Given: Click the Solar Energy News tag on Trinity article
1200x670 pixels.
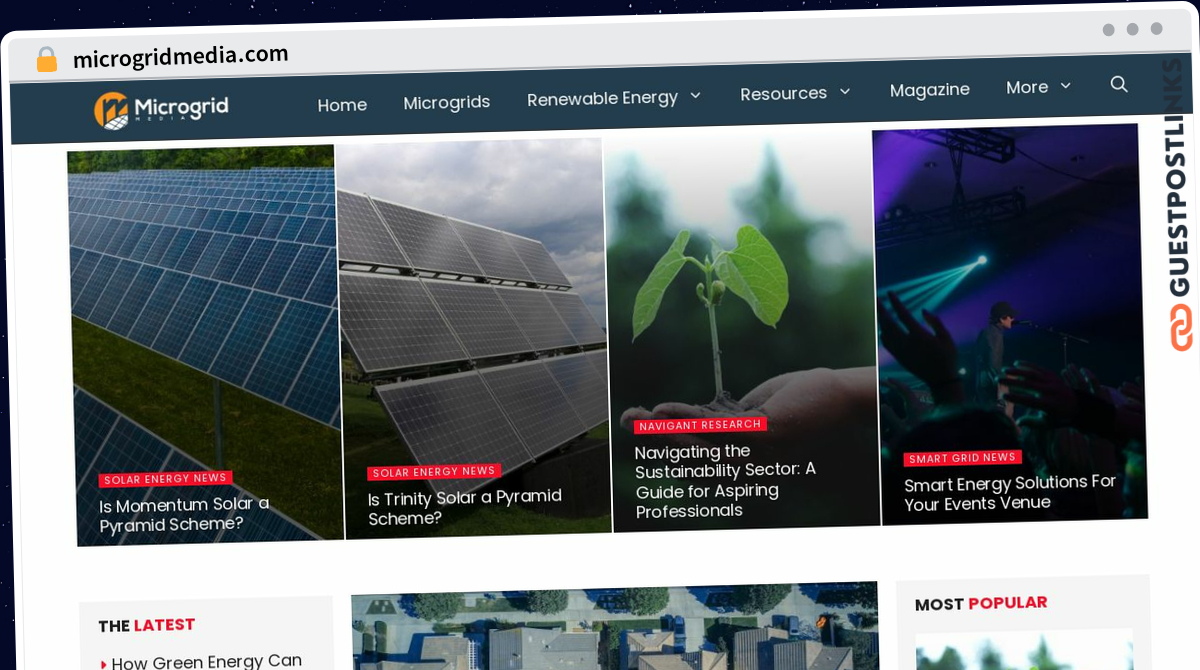Looking at the screenshot, I should [x=434, y=472].
